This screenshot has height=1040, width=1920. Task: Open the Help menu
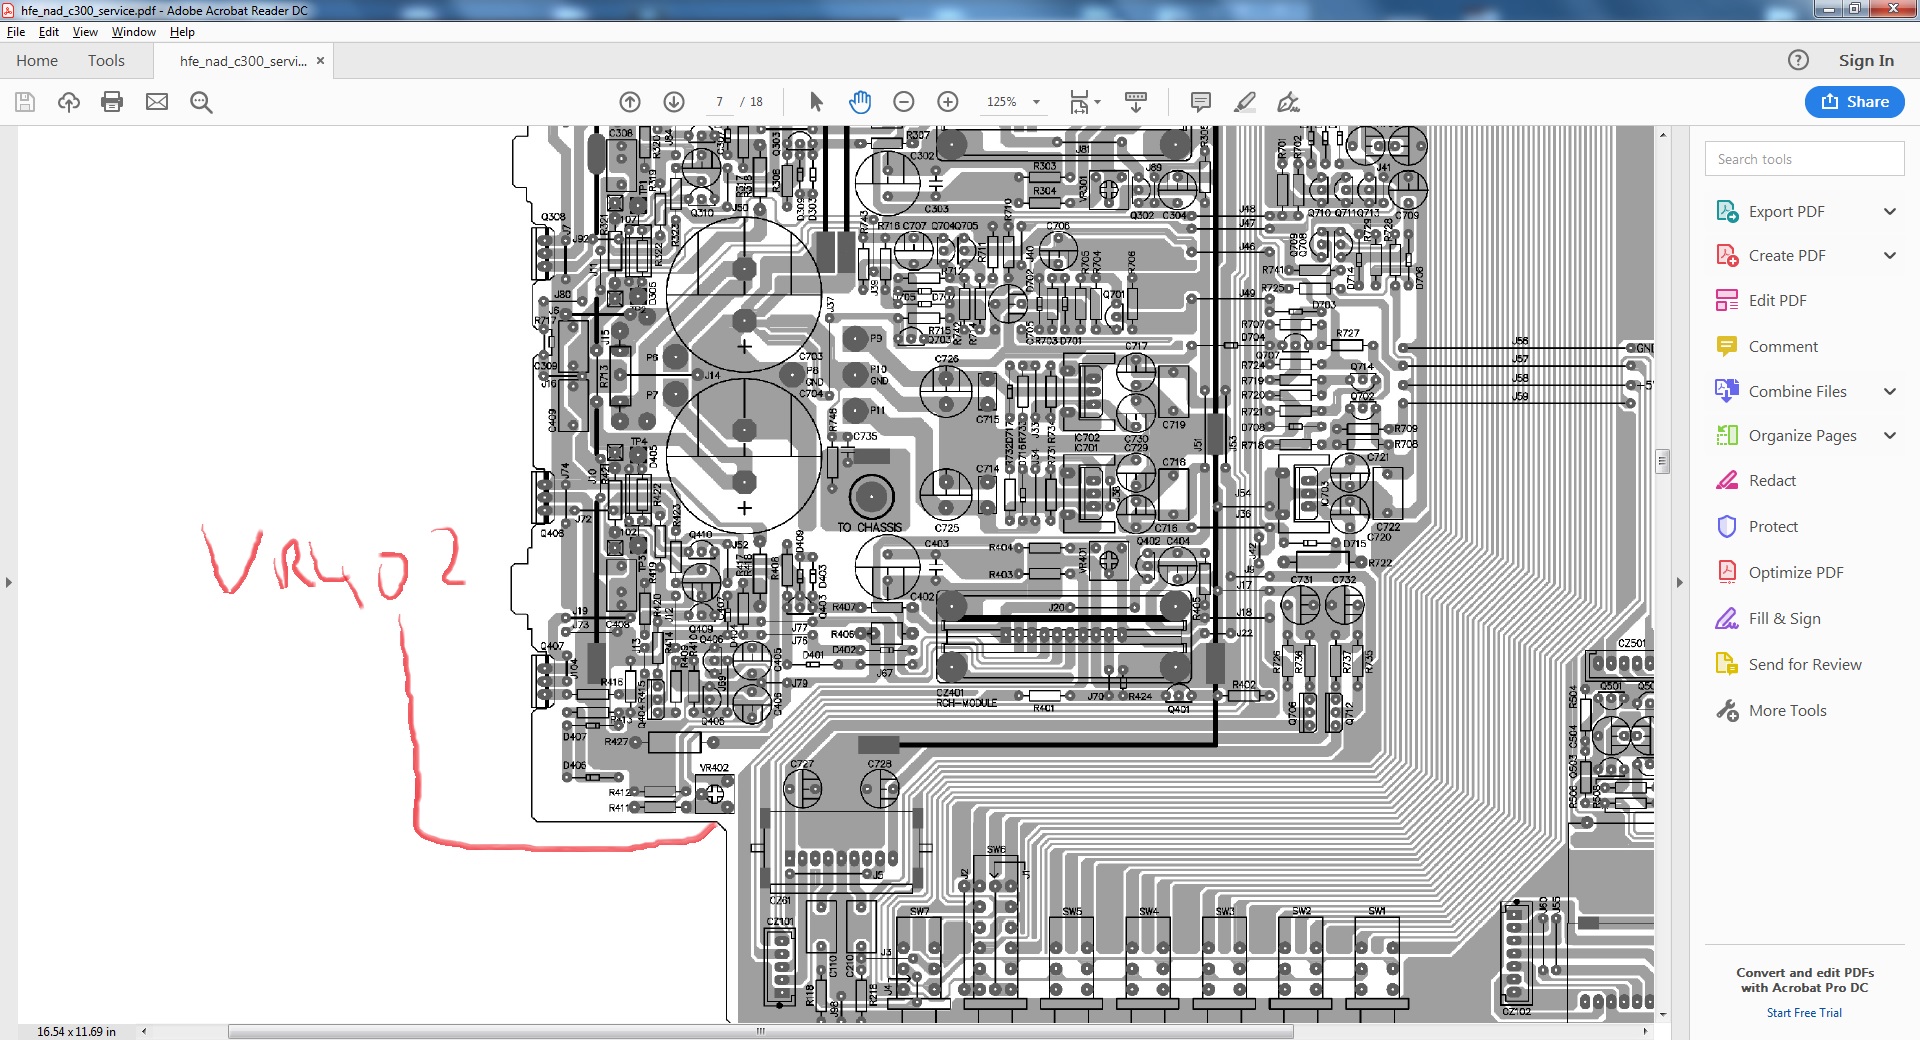pyautogui.click(x=182, y=32)
